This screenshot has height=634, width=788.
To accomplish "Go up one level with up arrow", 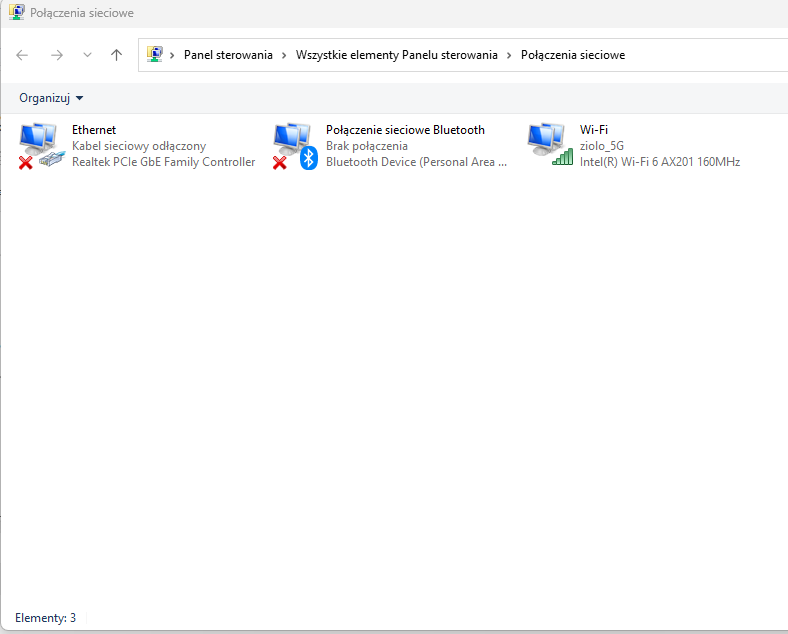I will pyautogui.click(x=116, y=55).
